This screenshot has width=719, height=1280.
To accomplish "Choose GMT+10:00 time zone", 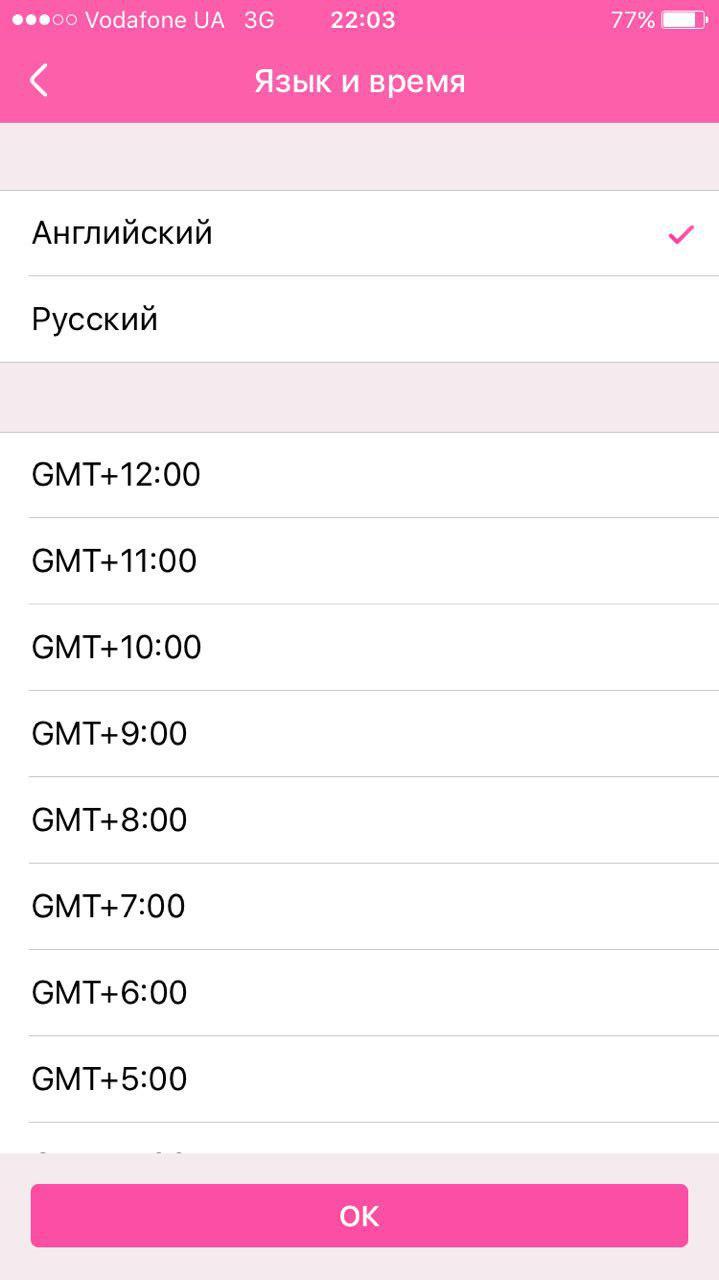I will click(116, 647).
